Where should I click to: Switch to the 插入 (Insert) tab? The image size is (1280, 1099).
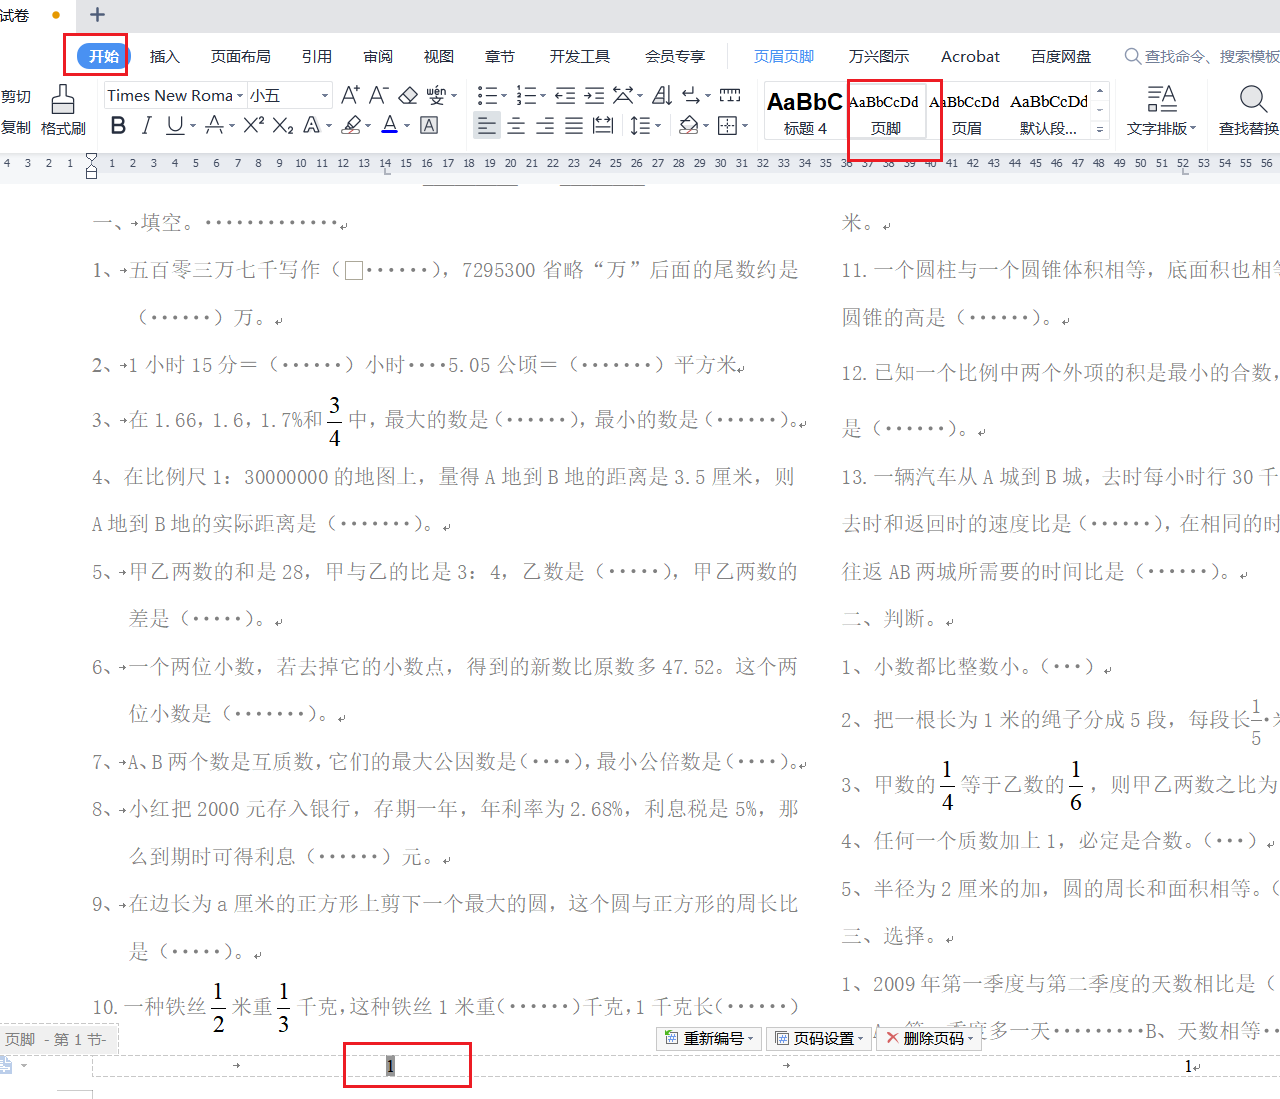tap(164, 56)
